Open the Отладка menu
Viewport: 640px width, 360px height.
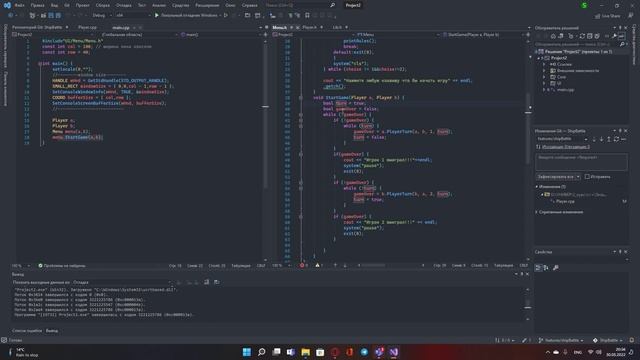[x=123, y=5]
